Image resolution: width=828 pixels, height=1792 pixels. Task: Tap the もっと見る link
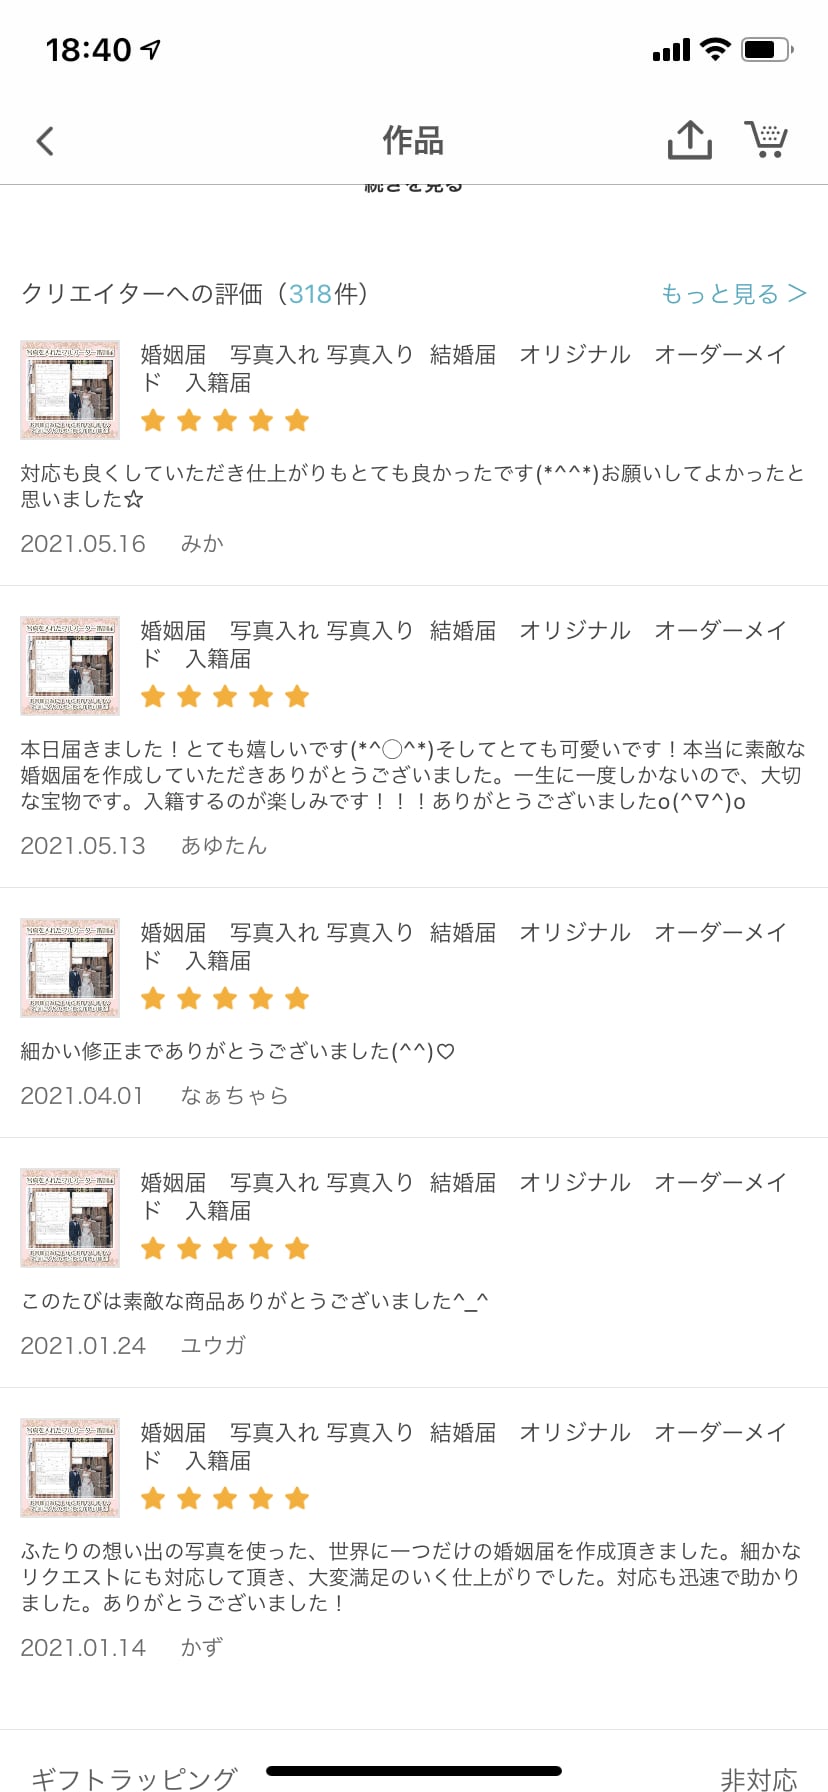point(733,294)
